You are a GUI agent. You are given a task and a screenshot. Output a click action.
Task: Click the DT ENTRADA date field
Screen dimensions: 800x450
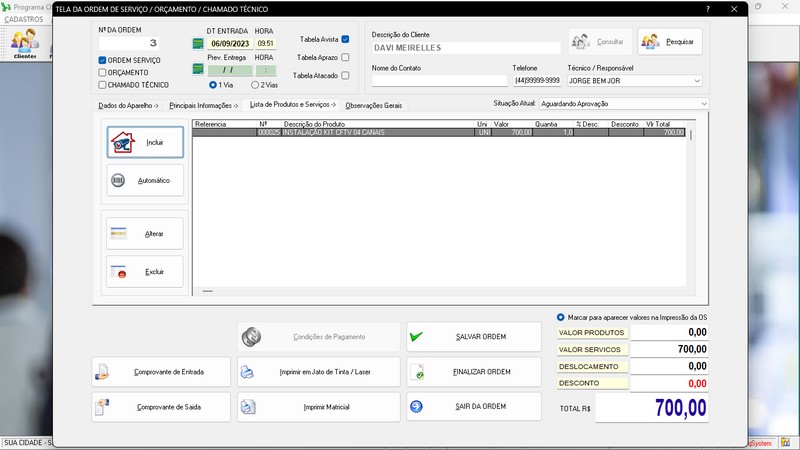coord(230,44)
